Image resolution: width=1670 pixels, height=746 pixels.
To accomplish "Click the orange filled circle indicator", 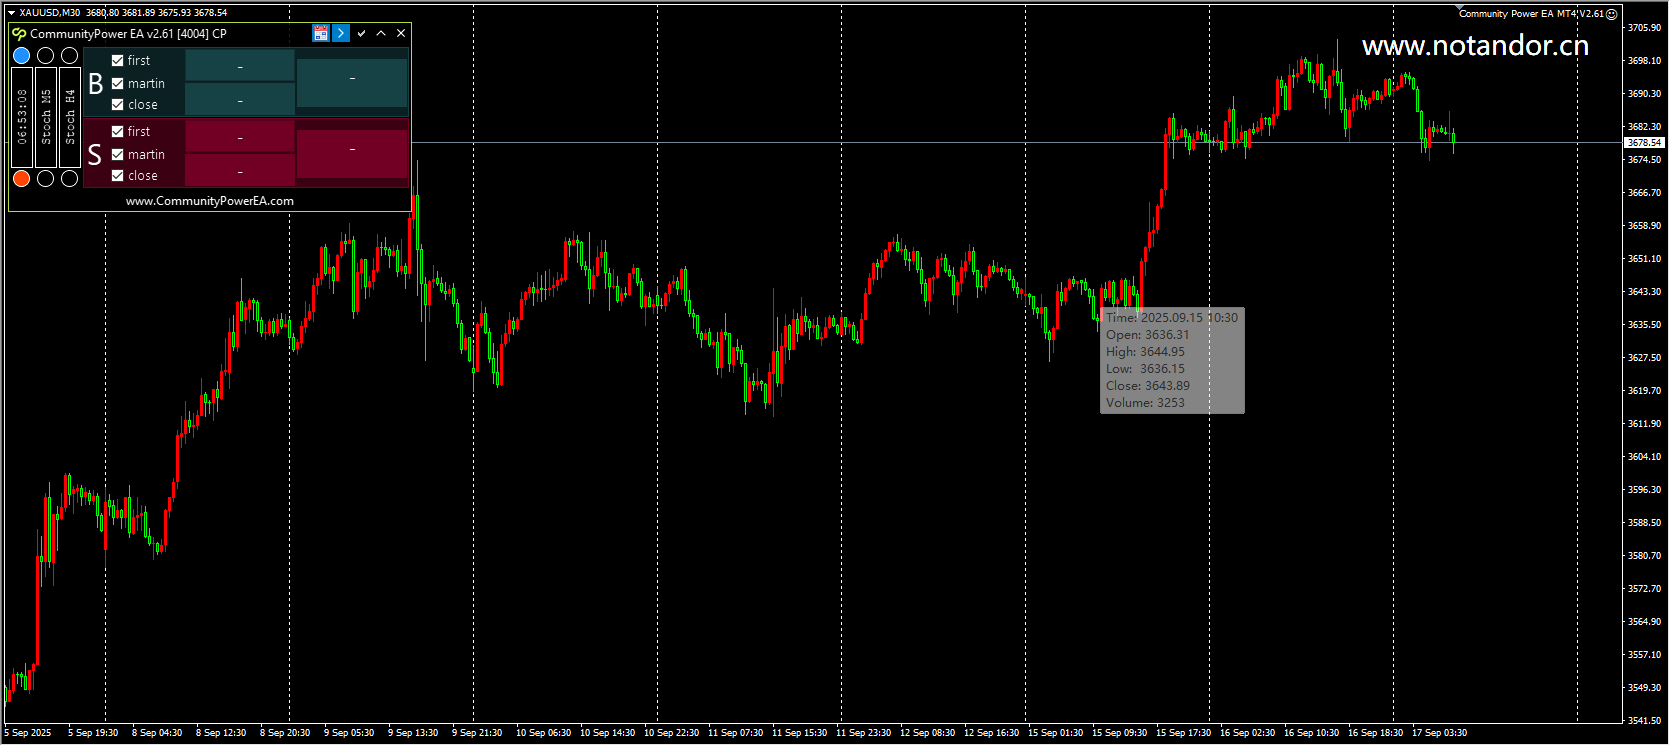I will click(21, 178).
